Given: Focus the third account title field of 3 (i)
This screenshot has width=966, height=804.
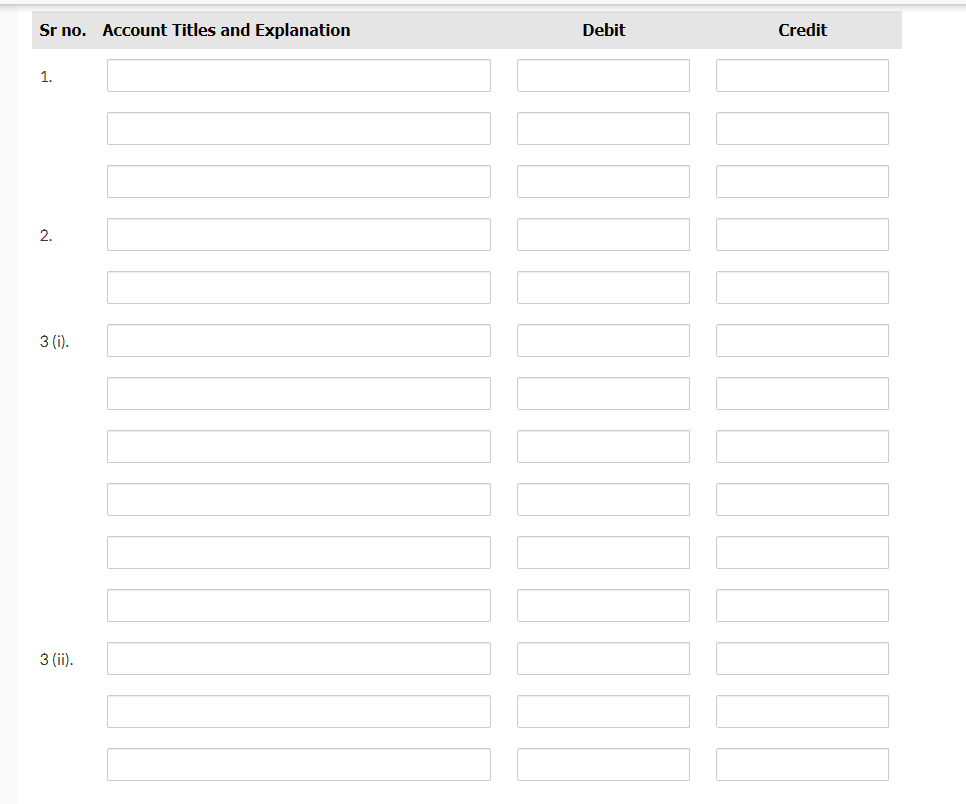Looking at the screenshot, I should (x=299, y=447).
